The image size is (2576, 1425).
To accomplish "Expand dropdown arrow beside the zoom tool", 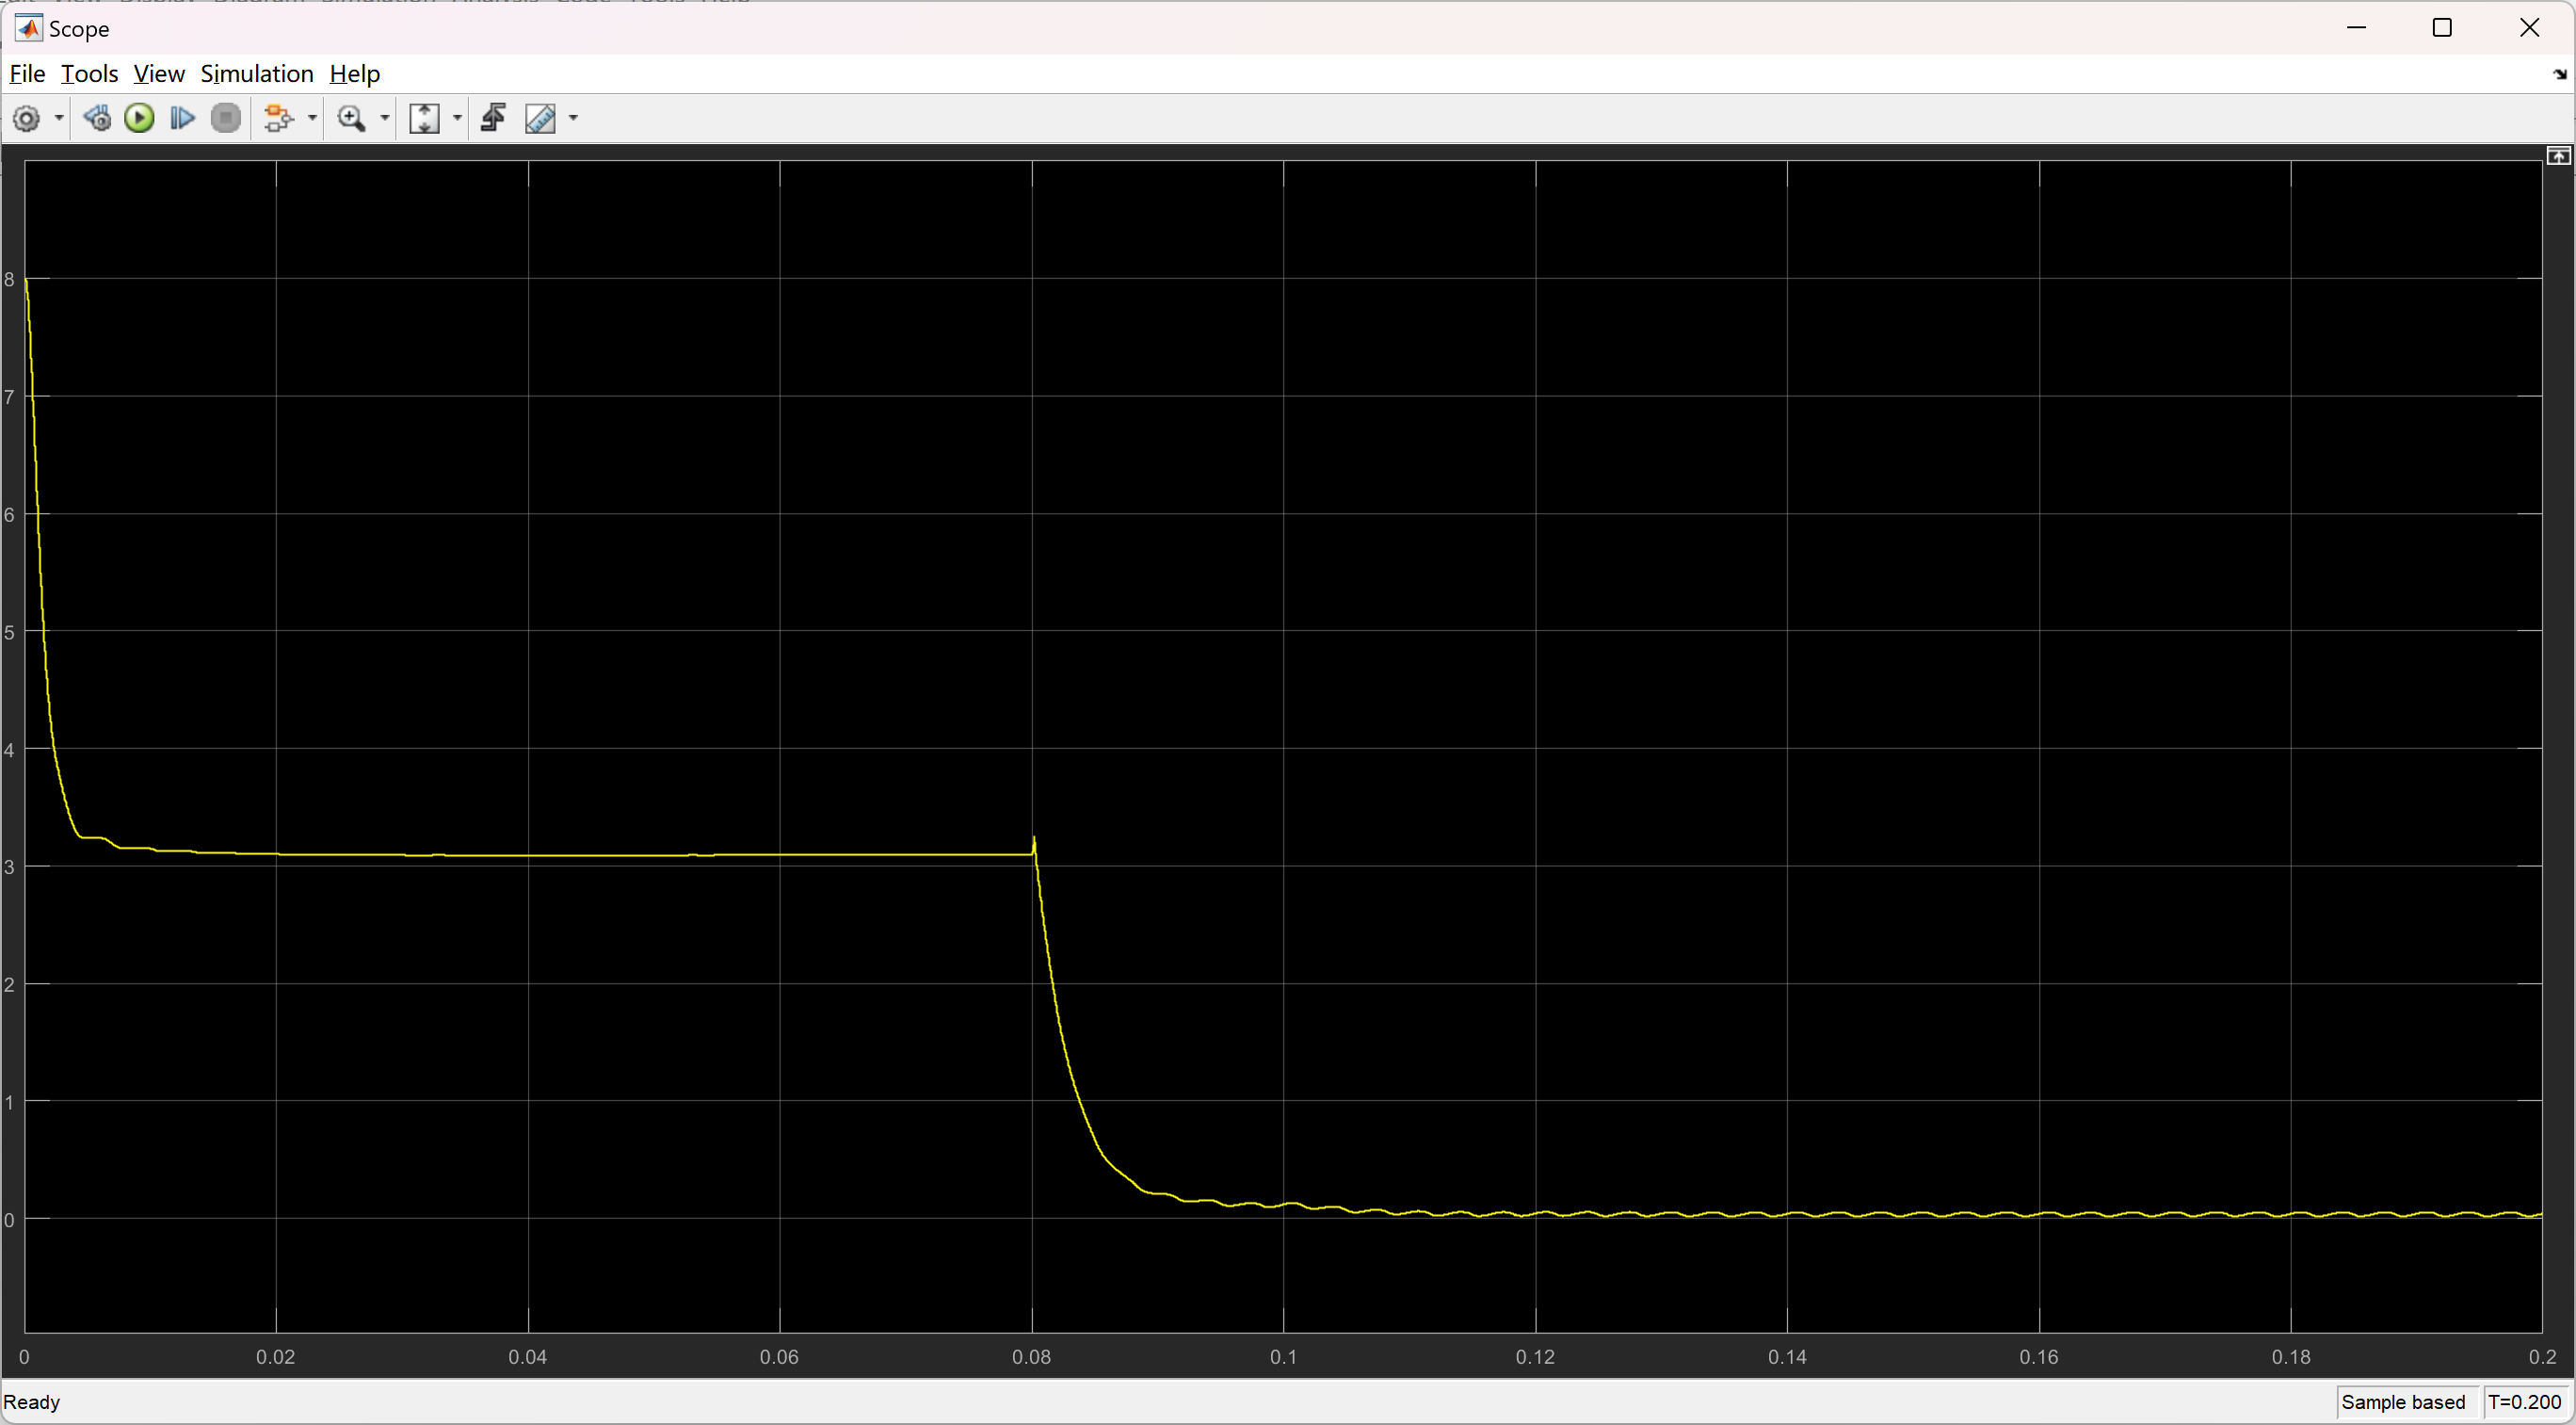I will click(x=385, y=119).
